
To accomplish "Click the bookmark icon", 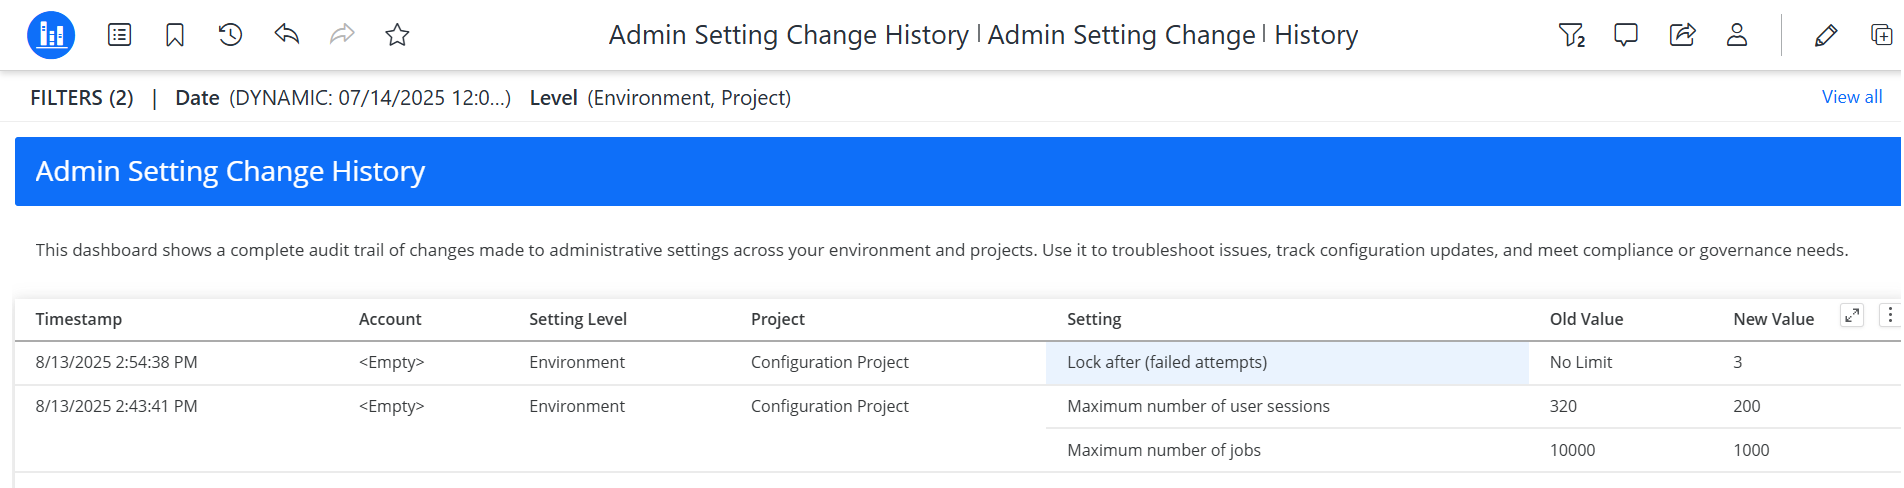I will click(175, 35).
